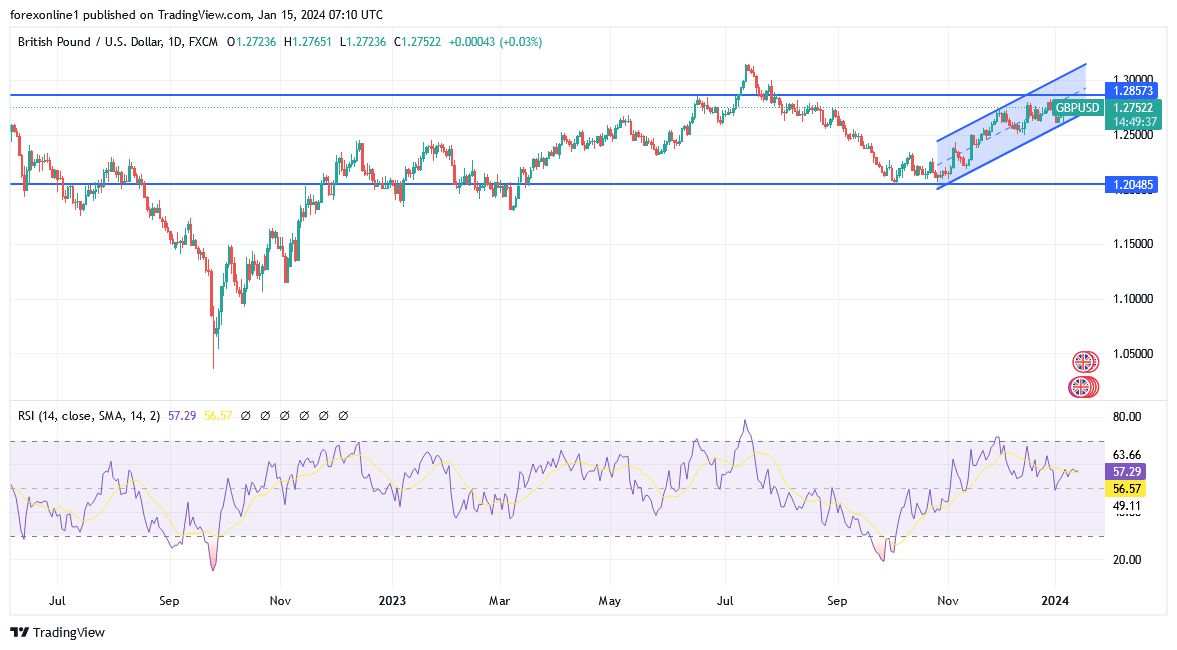Select the 1.20485 support price label
This screenshot has height=650, width=1177.
(1130, 185)
